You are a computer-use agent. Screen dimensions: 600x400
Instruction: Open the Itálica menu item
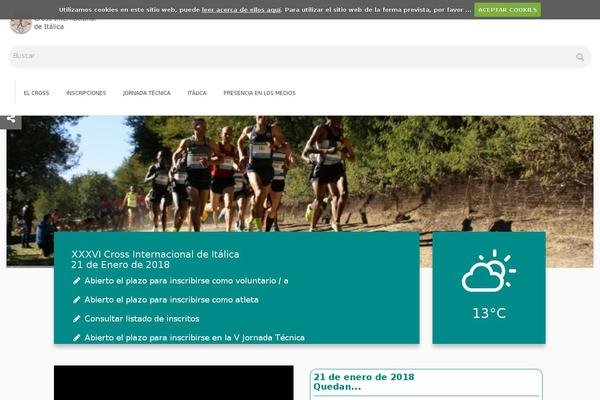197,93
